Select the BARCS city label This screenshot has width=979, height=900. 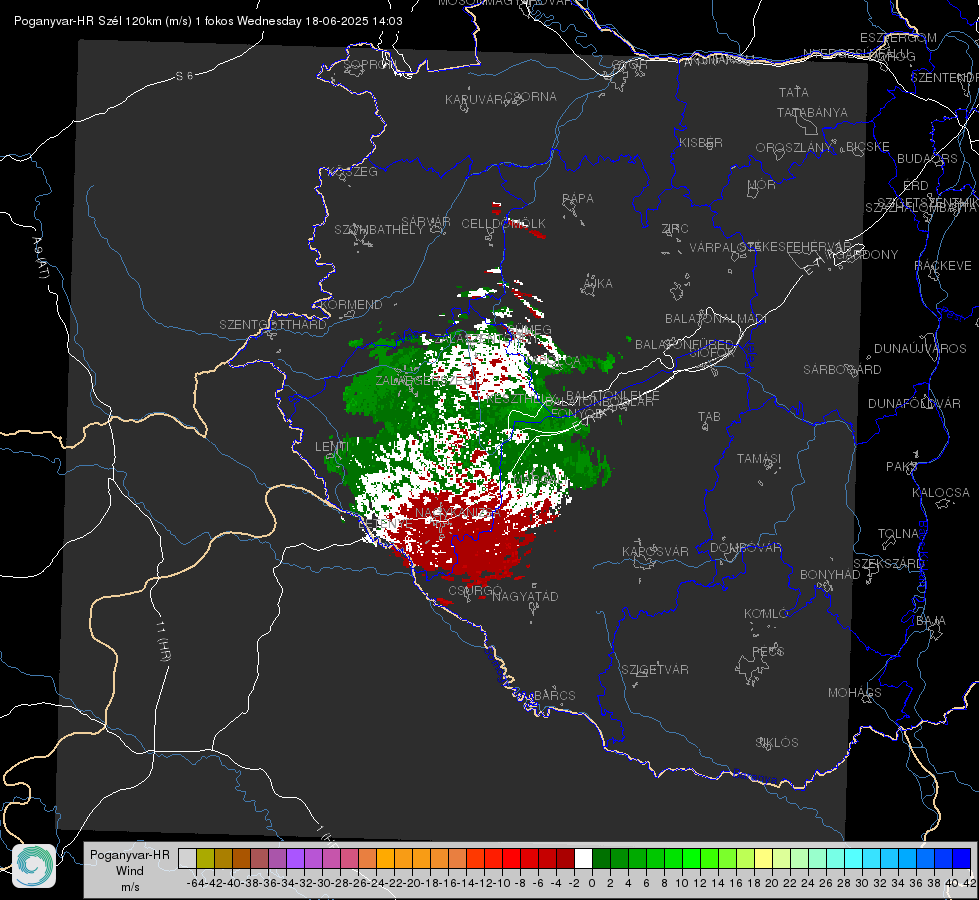point(554,695)
